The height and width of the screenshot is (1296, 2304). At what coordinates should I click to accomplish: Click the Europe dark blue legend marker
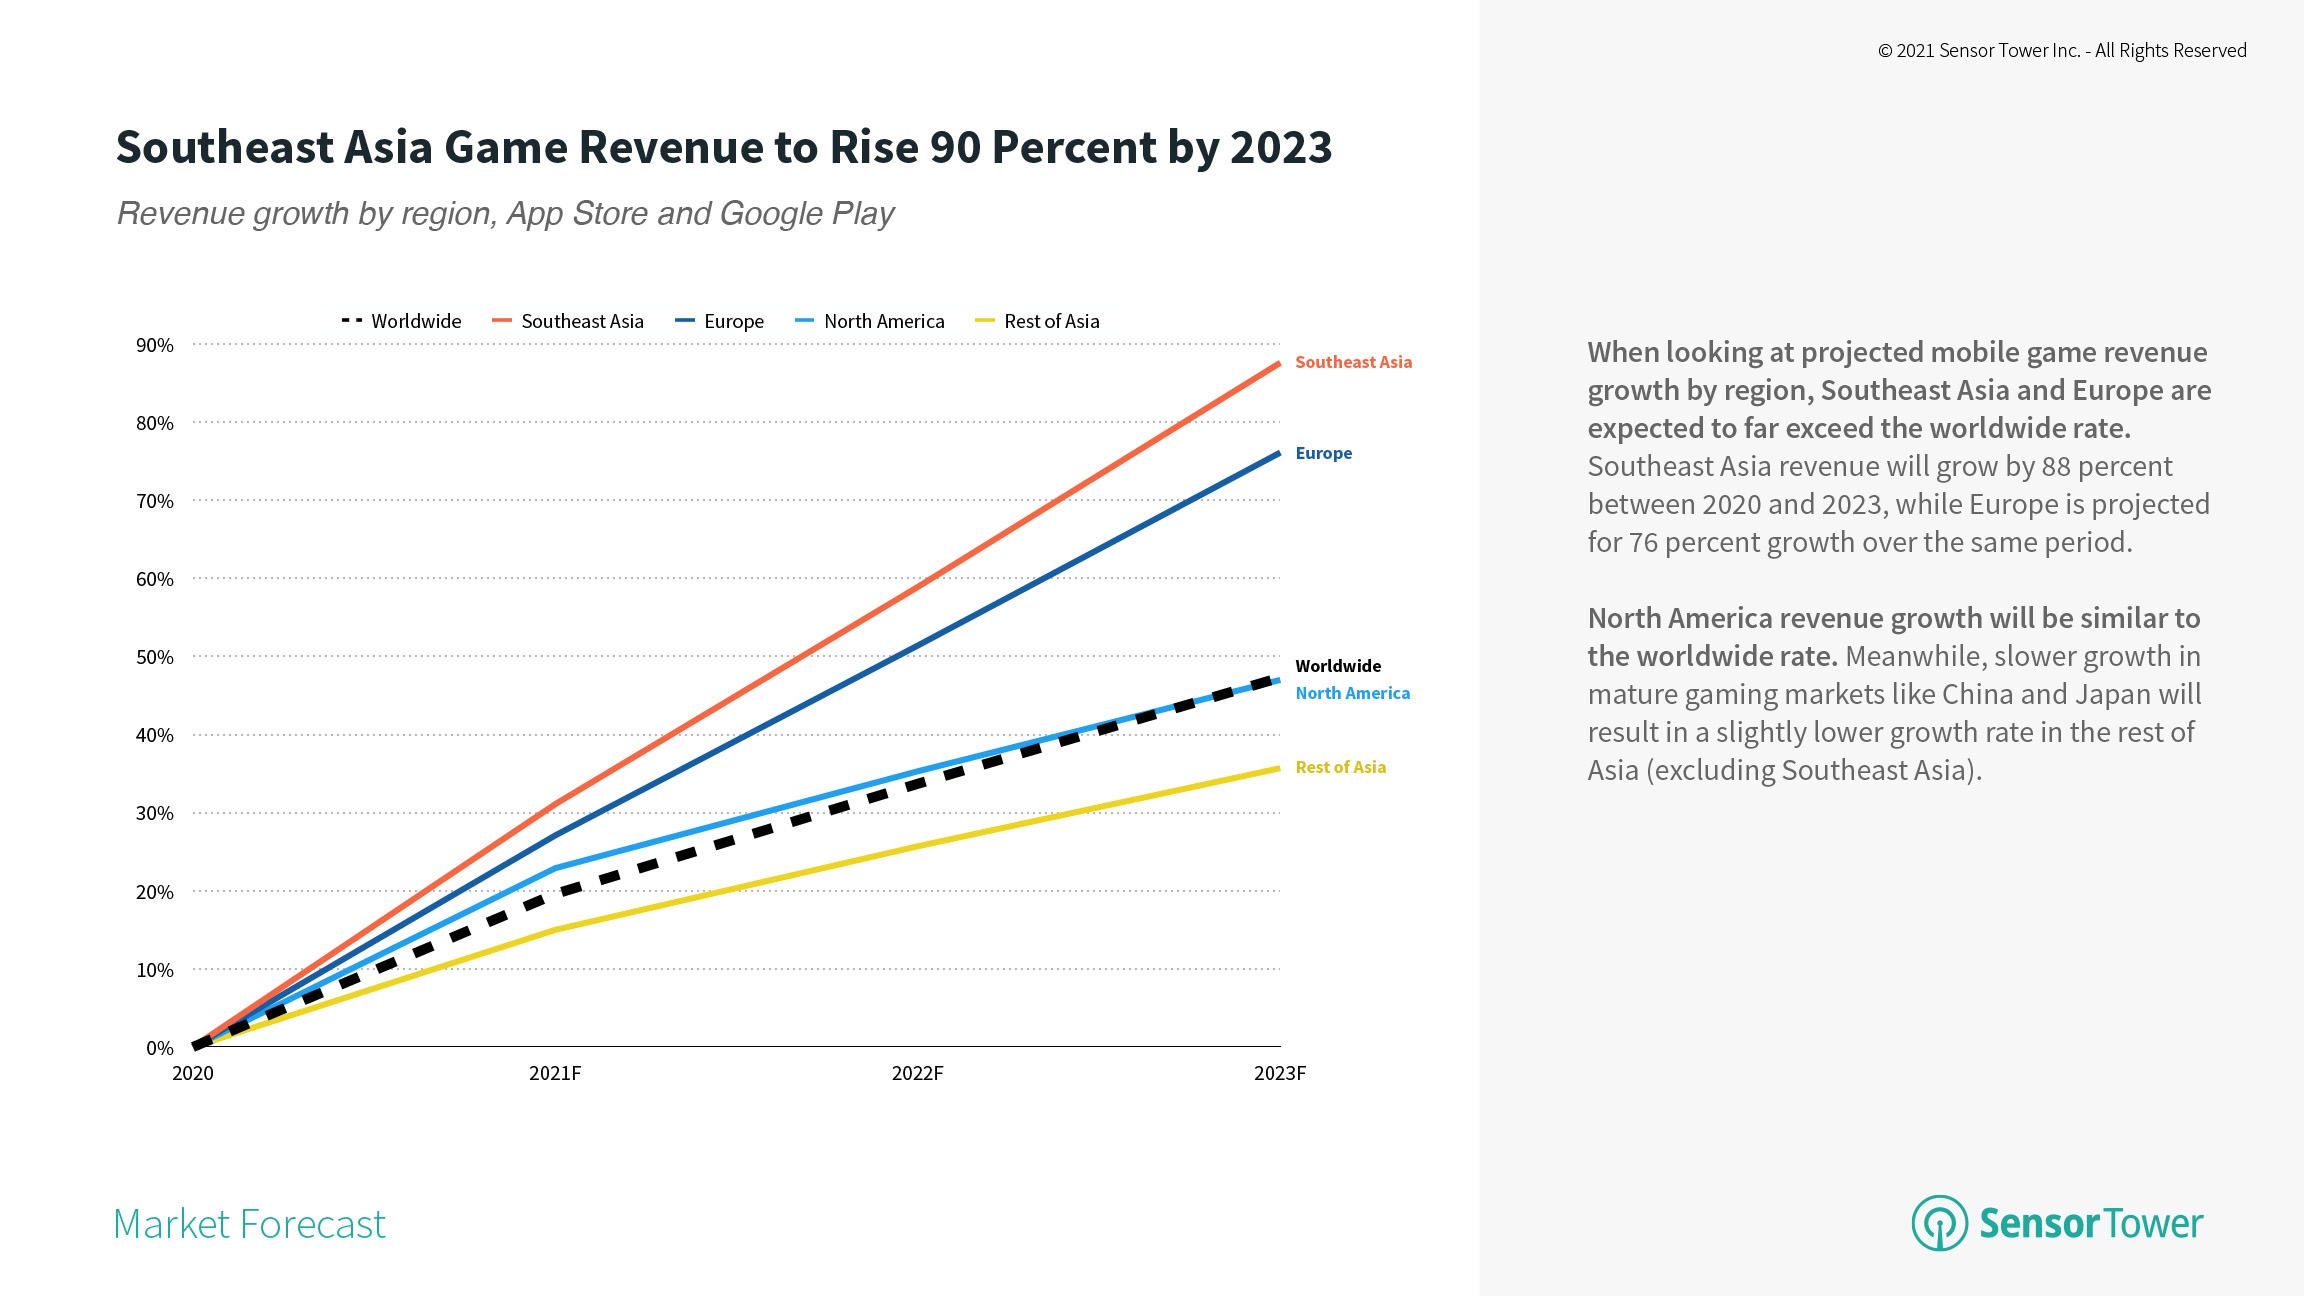click(684, 321)
